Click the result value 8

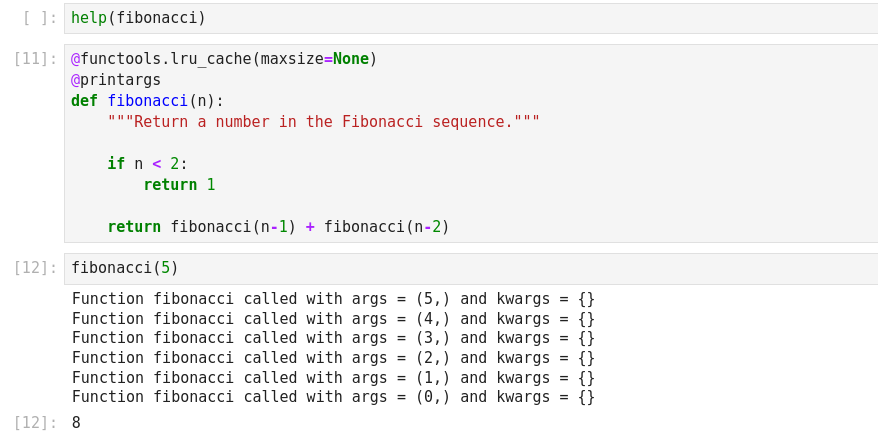tap(76, 423)
